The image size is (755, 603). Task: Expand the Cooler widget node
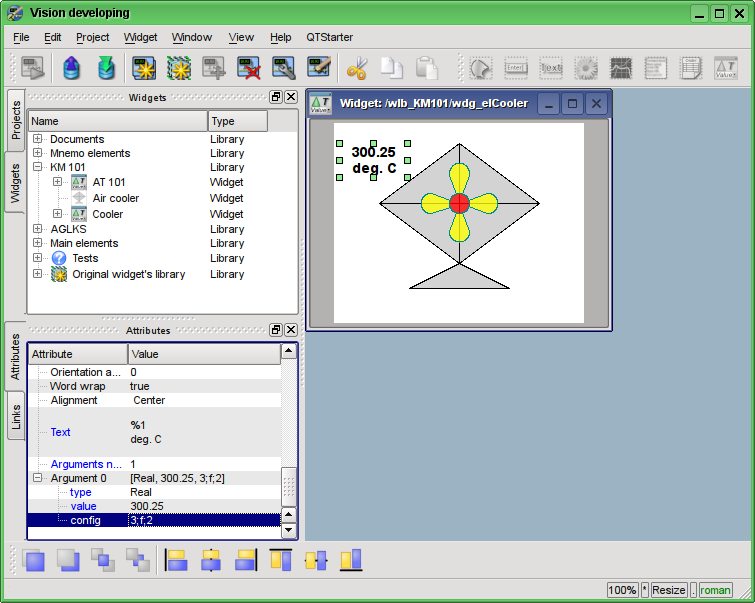[58, 214]
